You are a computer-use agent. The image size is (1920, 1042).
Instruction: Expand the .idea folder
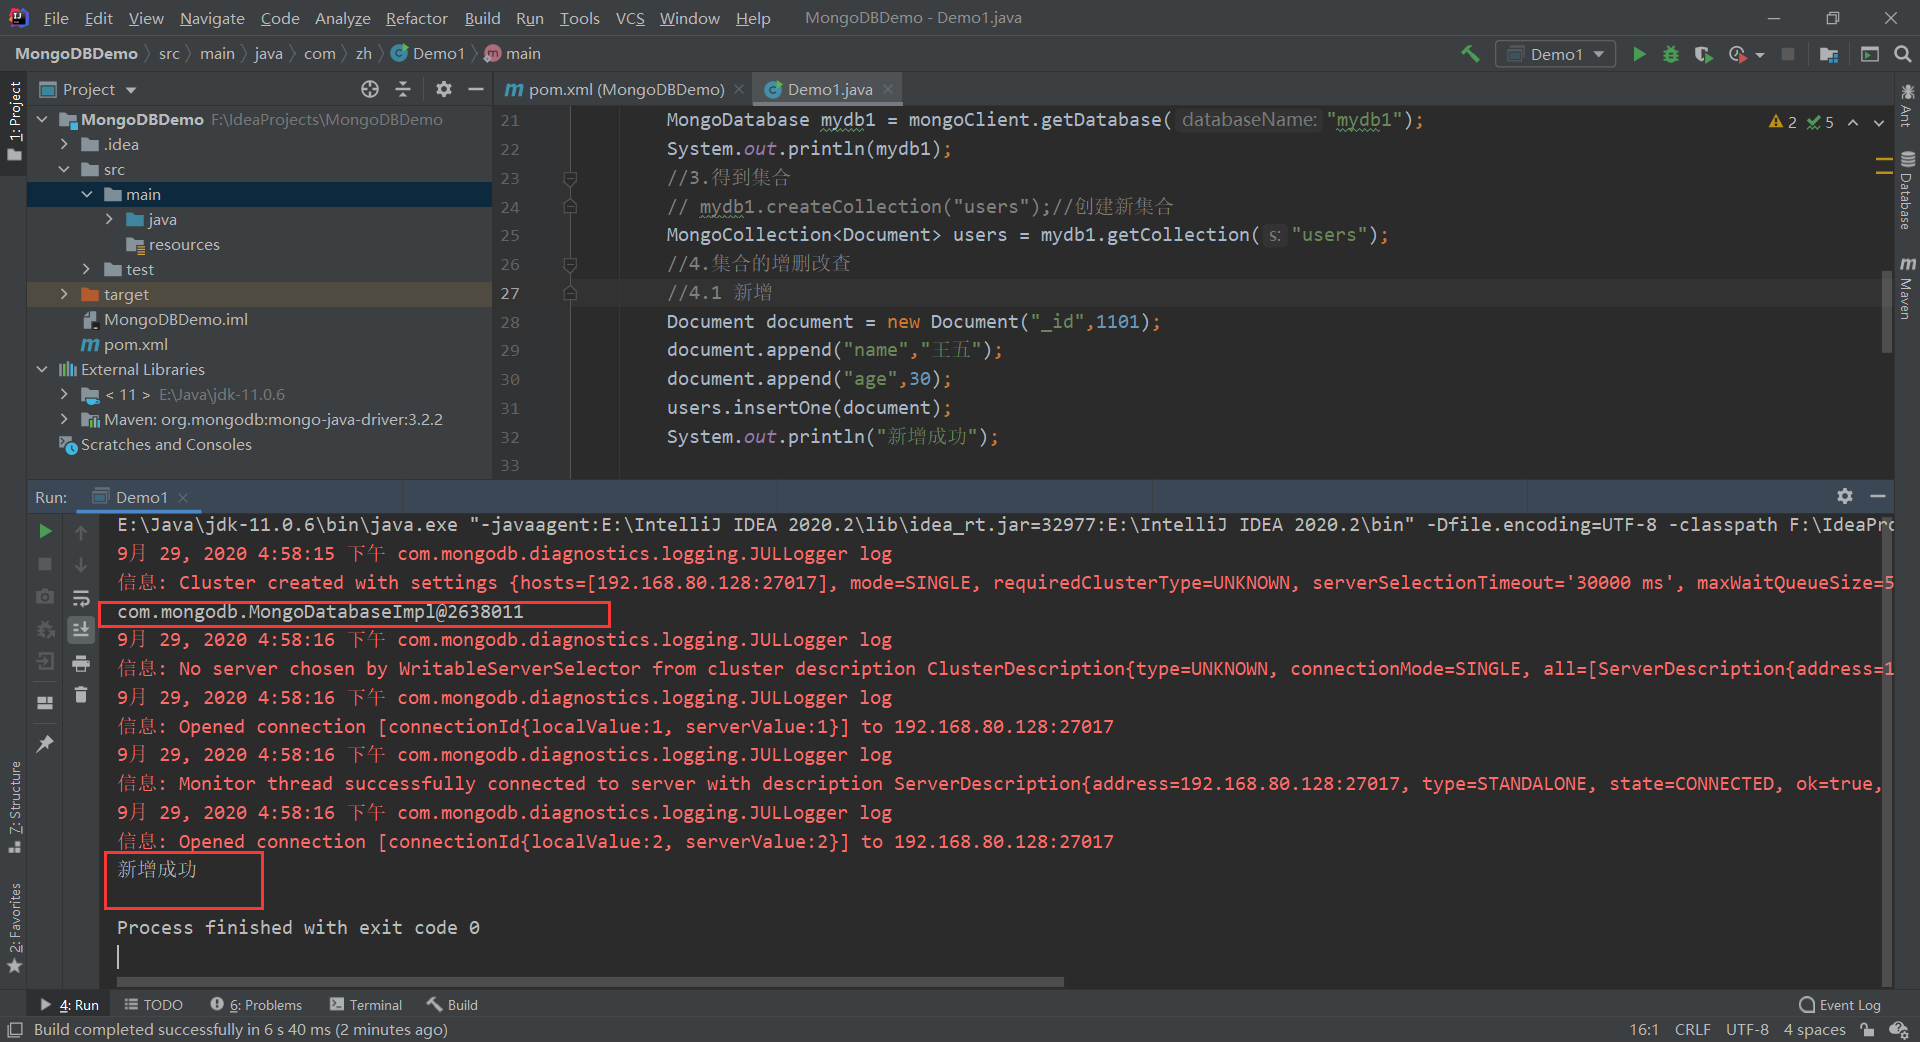(64, 144)
